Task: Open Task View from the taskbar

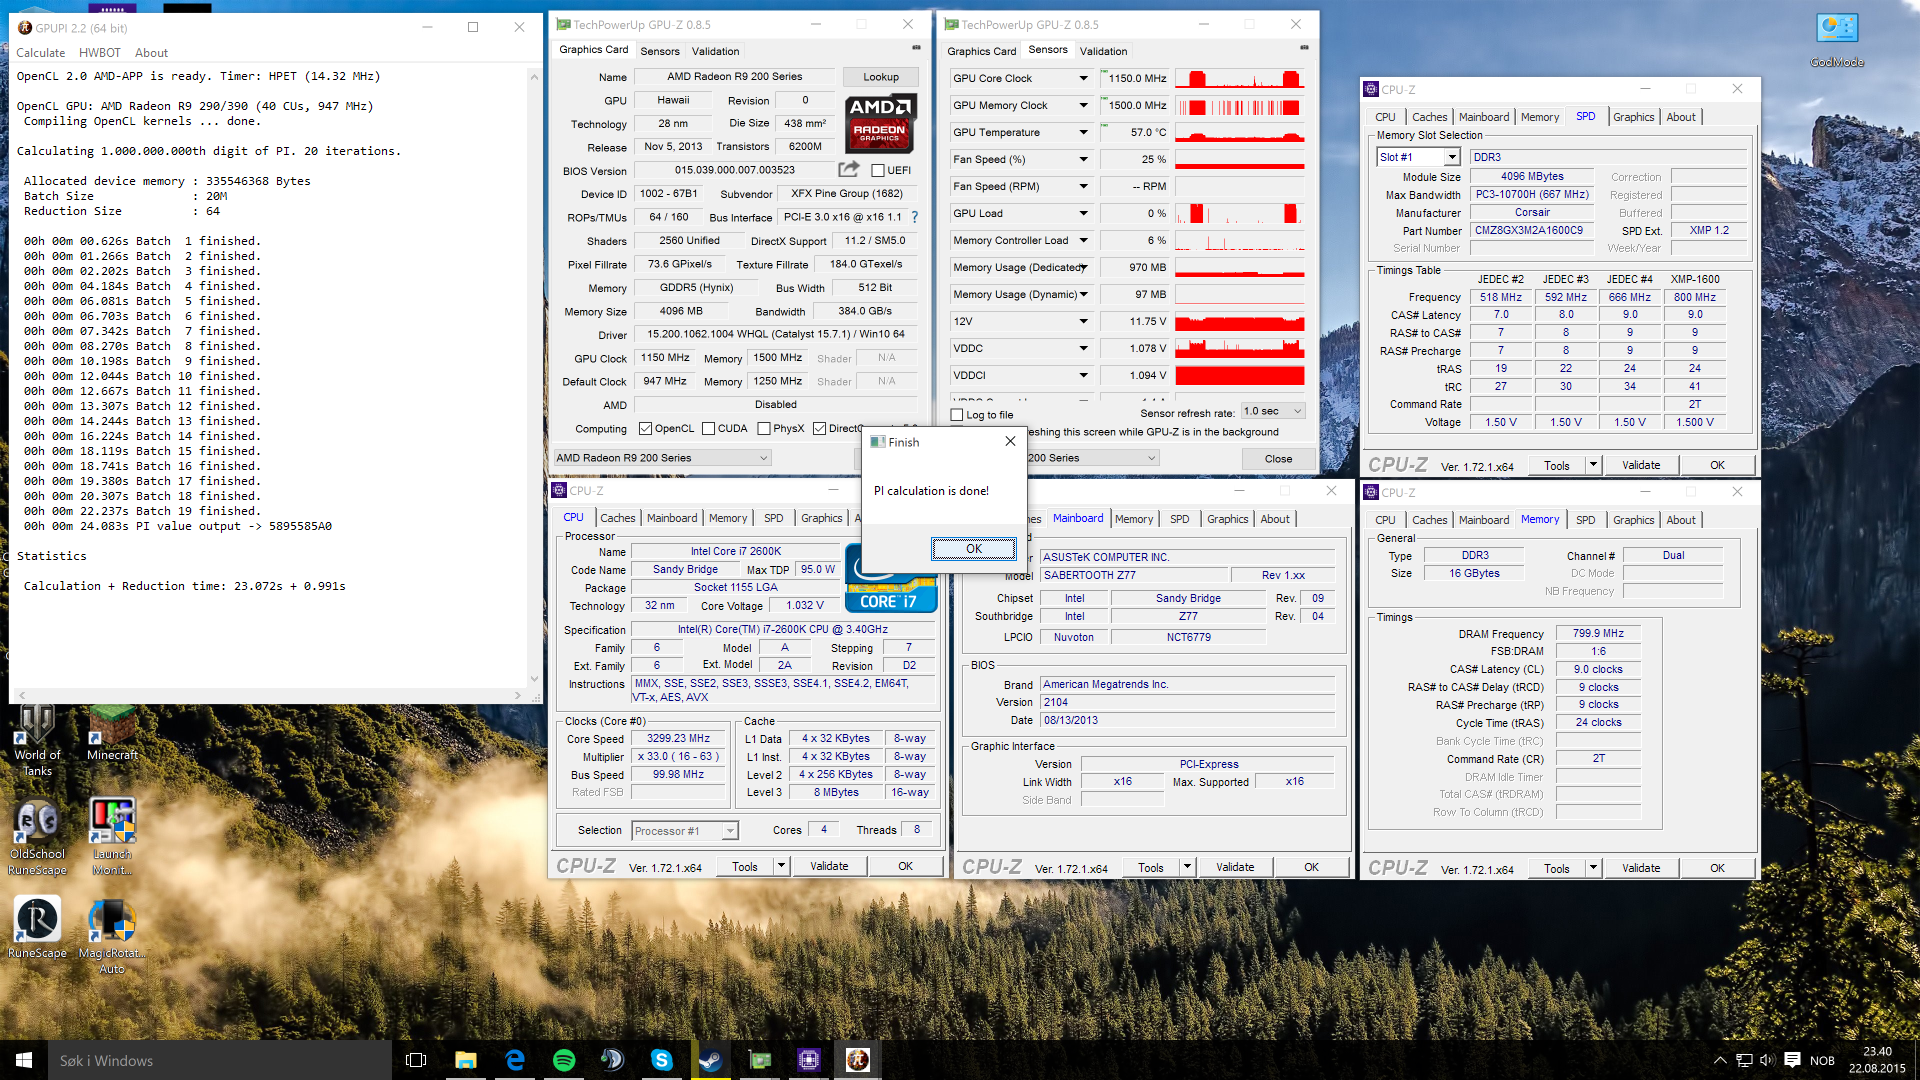Action: coord(416,1060)
